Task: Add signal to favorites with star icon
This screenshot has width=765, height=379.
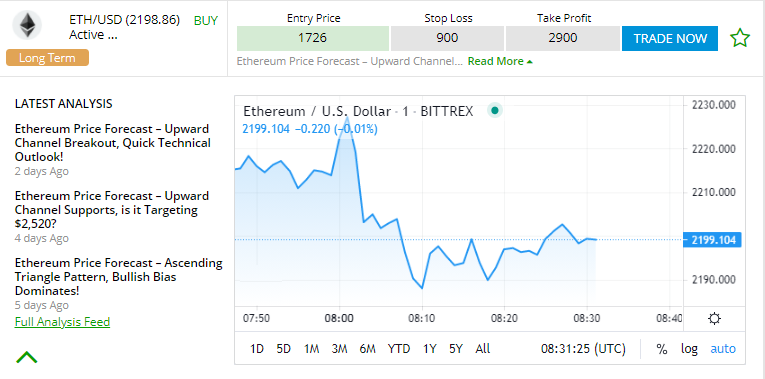Action: [740, 38]
